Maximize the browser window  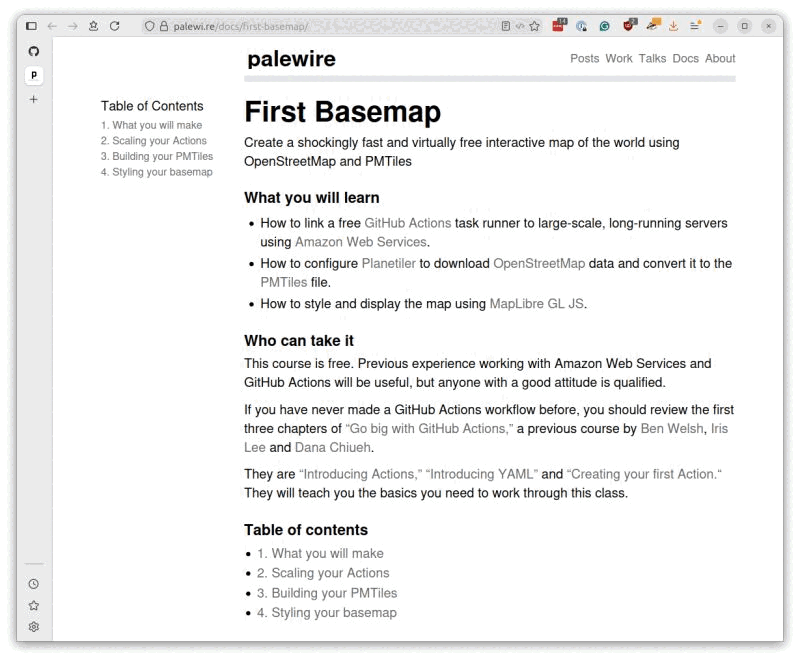click(744, 26)
